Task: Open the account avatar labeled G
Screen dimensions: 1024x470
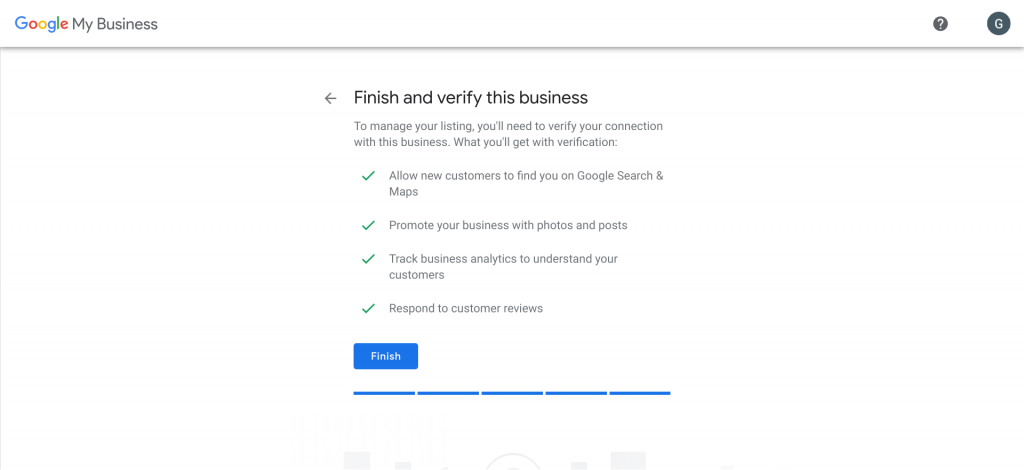Action: point(998,24)
